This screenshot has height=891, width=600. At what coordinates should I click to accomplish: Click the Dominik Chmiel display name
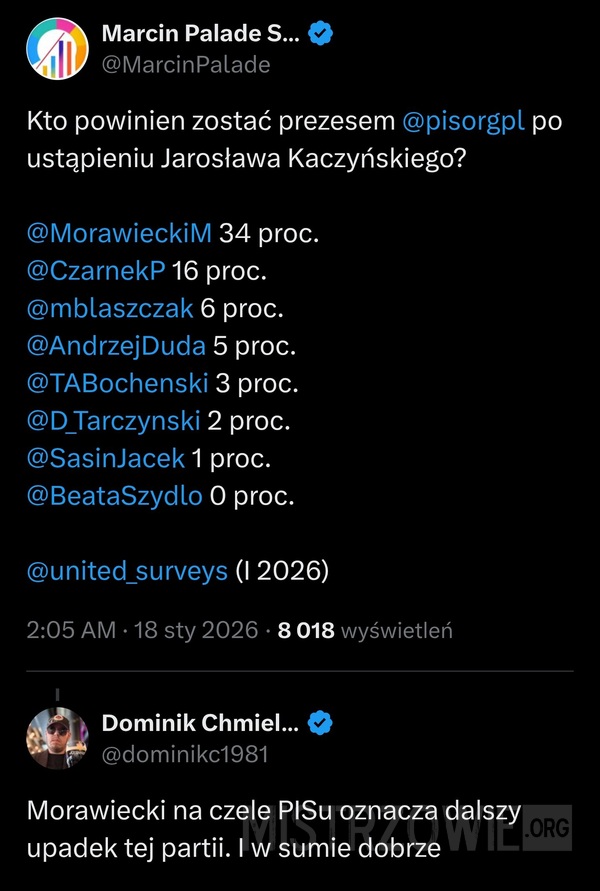(199, 722)
